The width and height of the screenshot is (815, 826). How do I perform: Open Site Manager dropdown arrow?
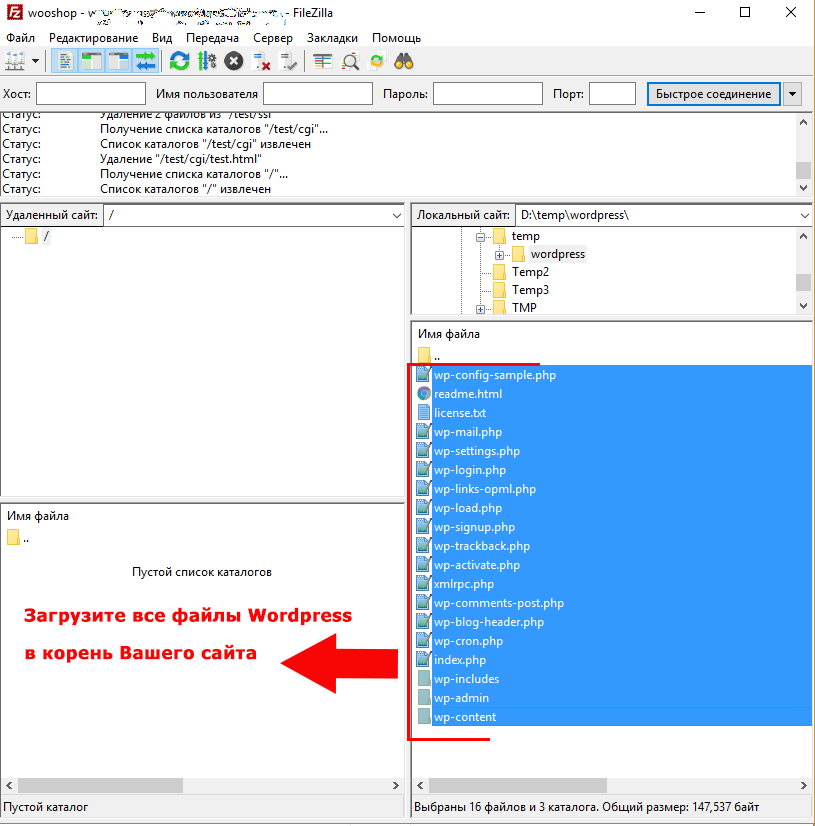click(x=35, y=62)
